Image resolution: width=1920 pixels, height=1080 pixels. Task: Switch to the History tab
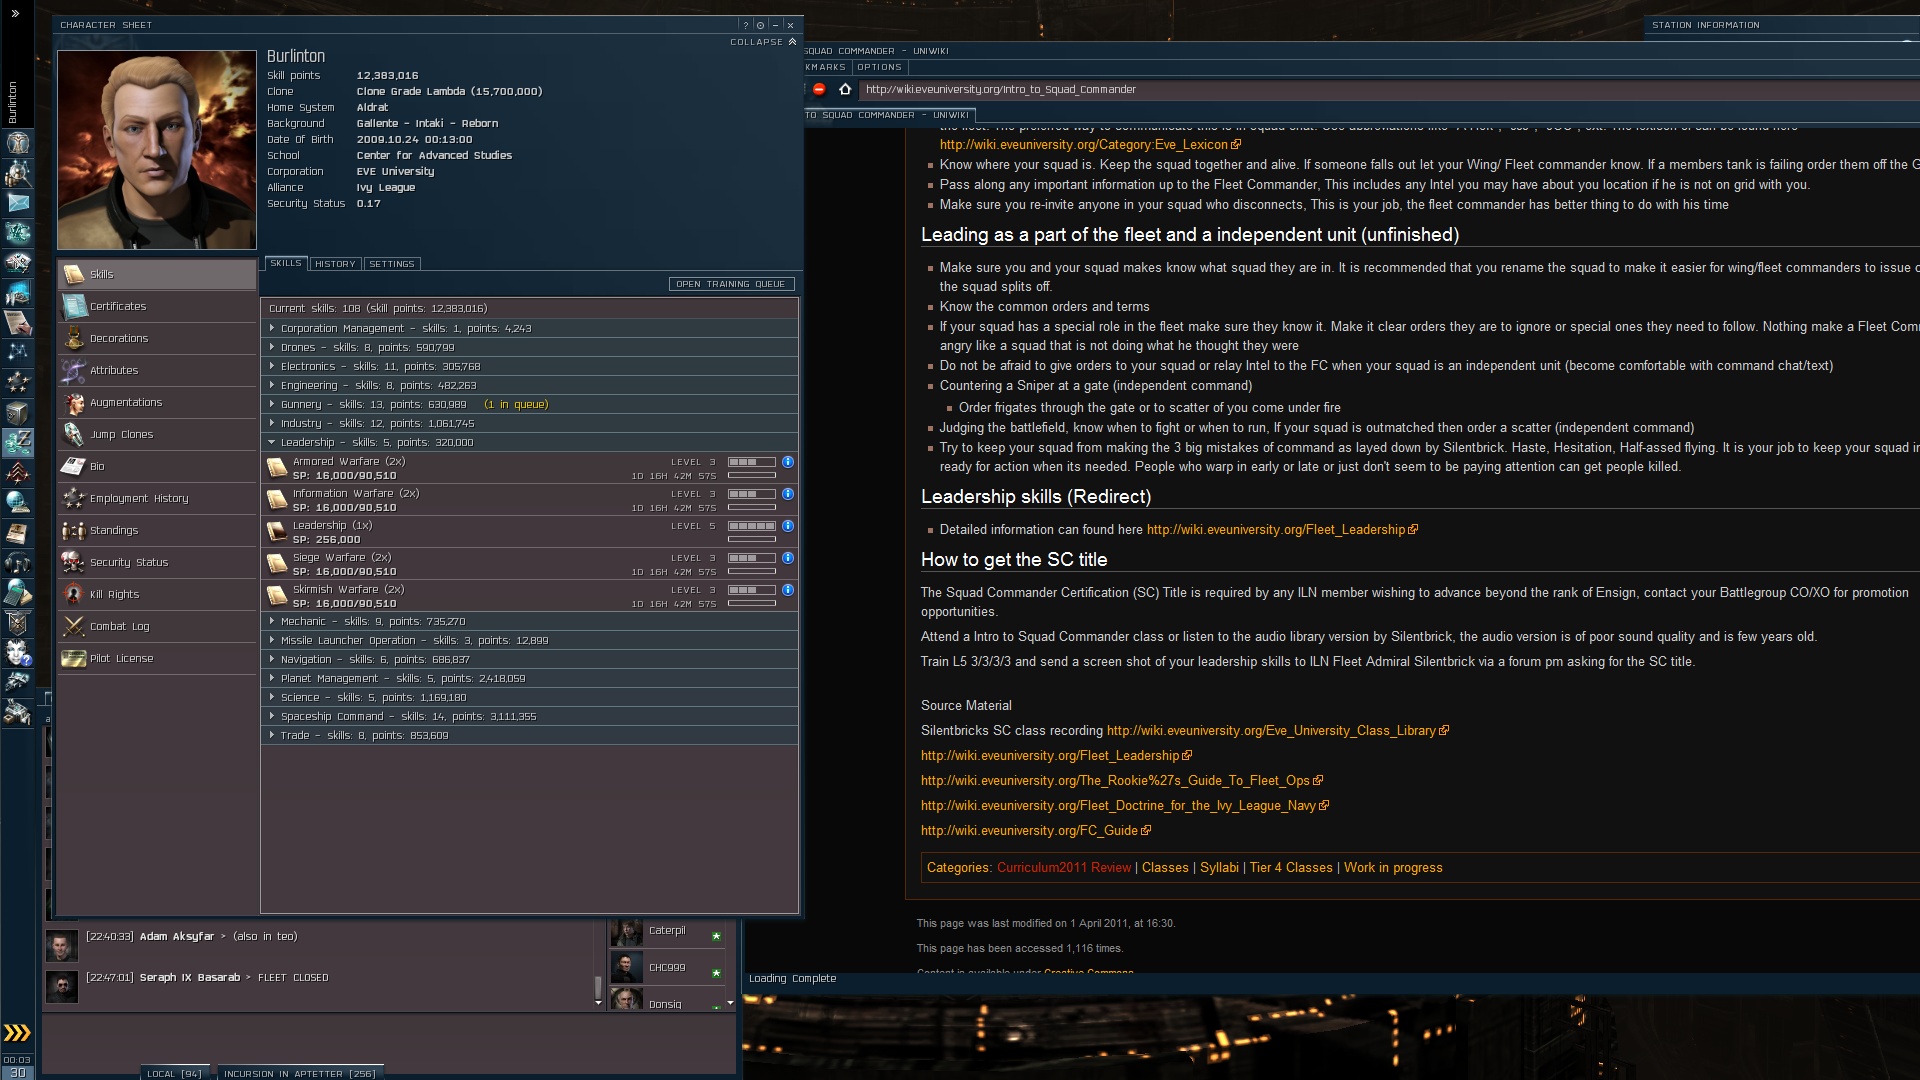[335, 264]
